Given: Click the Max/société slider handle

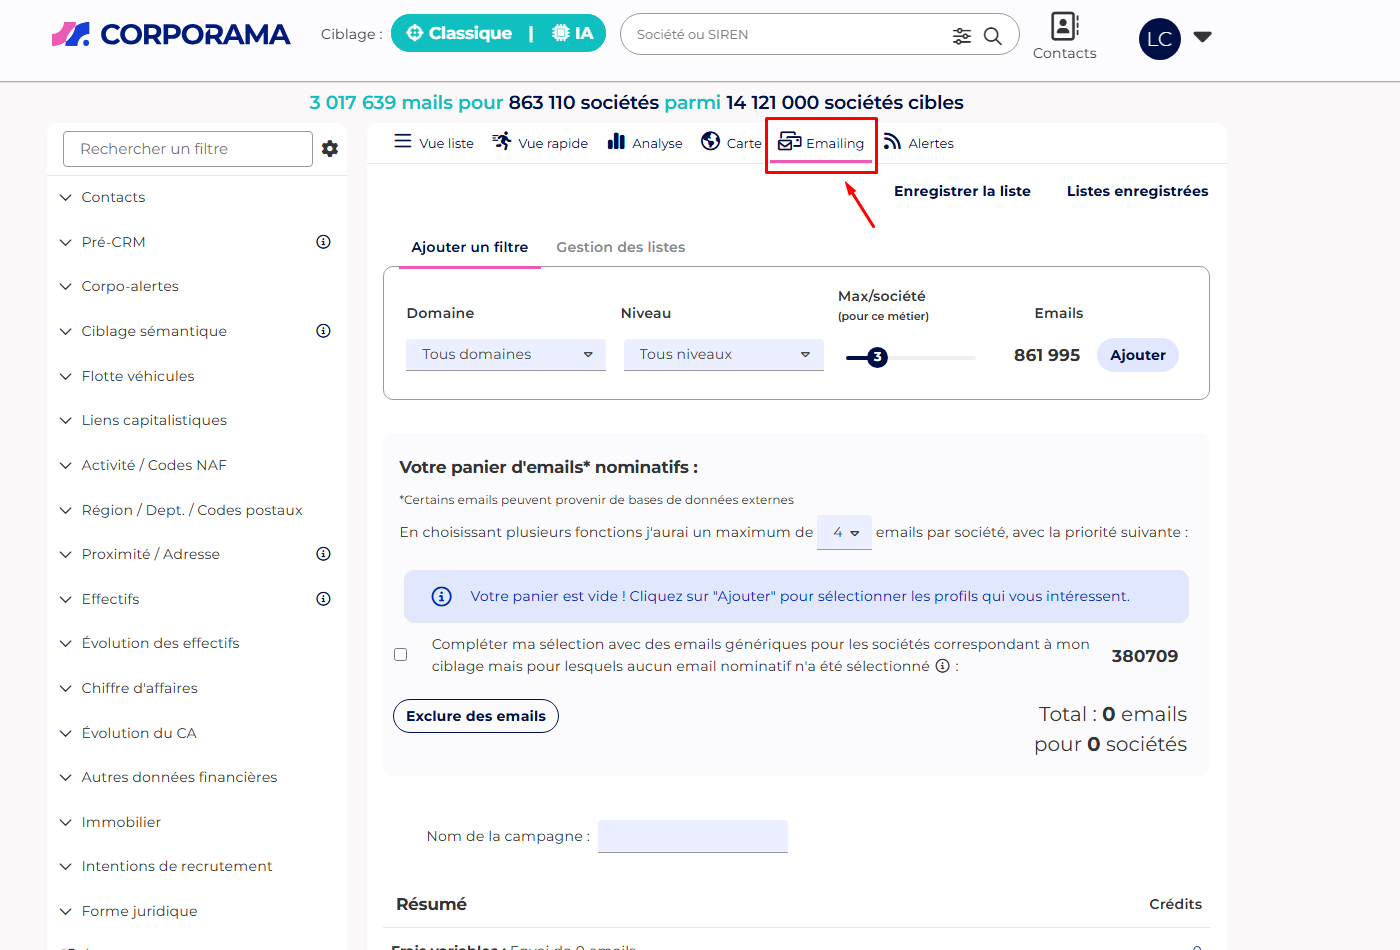Looking at the screenshot, I should [877, 357].
